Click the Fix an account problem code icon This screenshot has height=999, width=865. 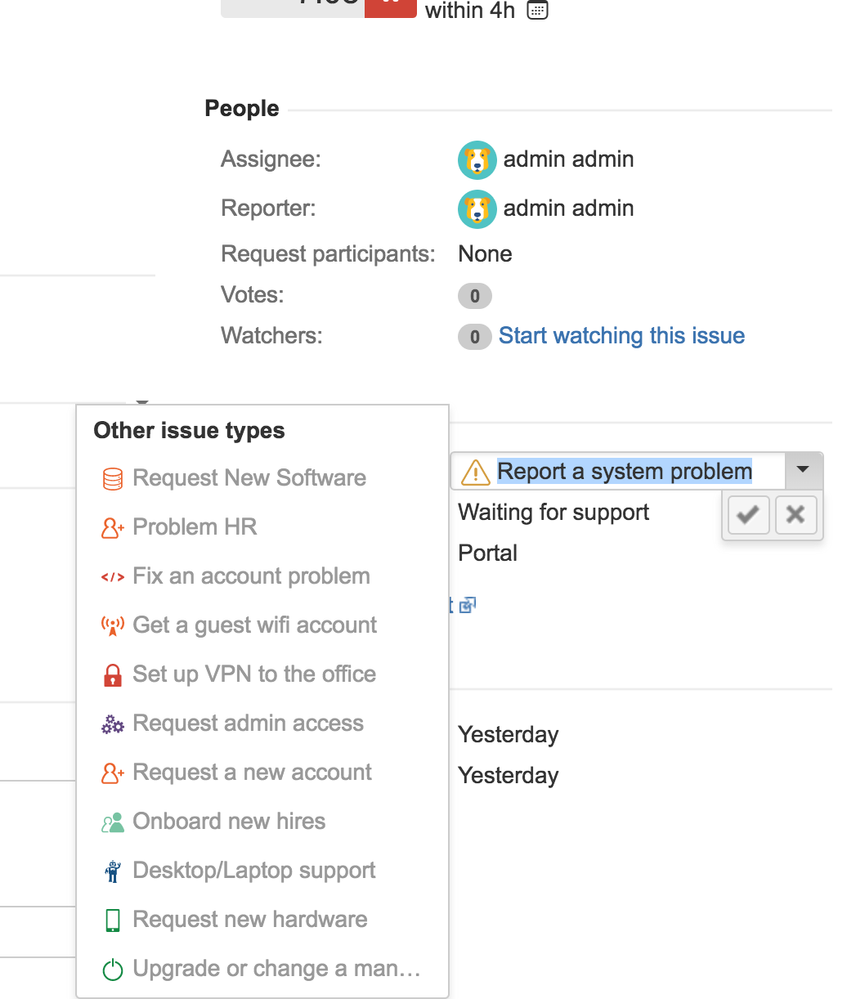coord(113,577)
